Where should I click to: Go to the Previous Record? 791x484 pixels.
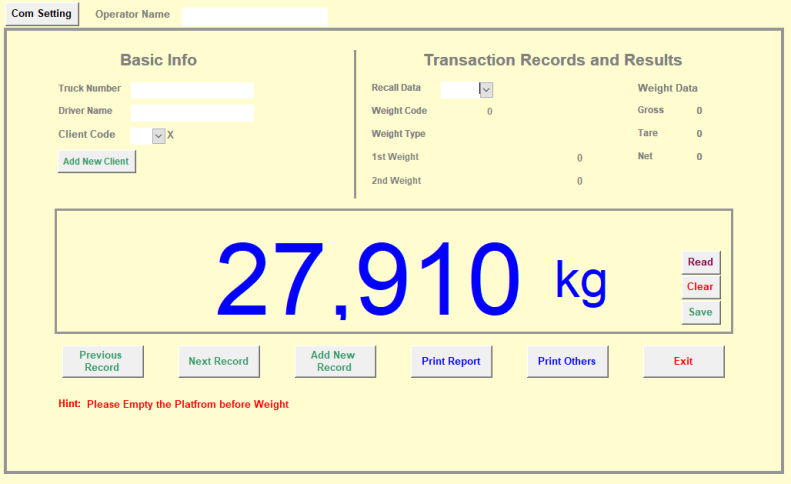tap(101, 361)
